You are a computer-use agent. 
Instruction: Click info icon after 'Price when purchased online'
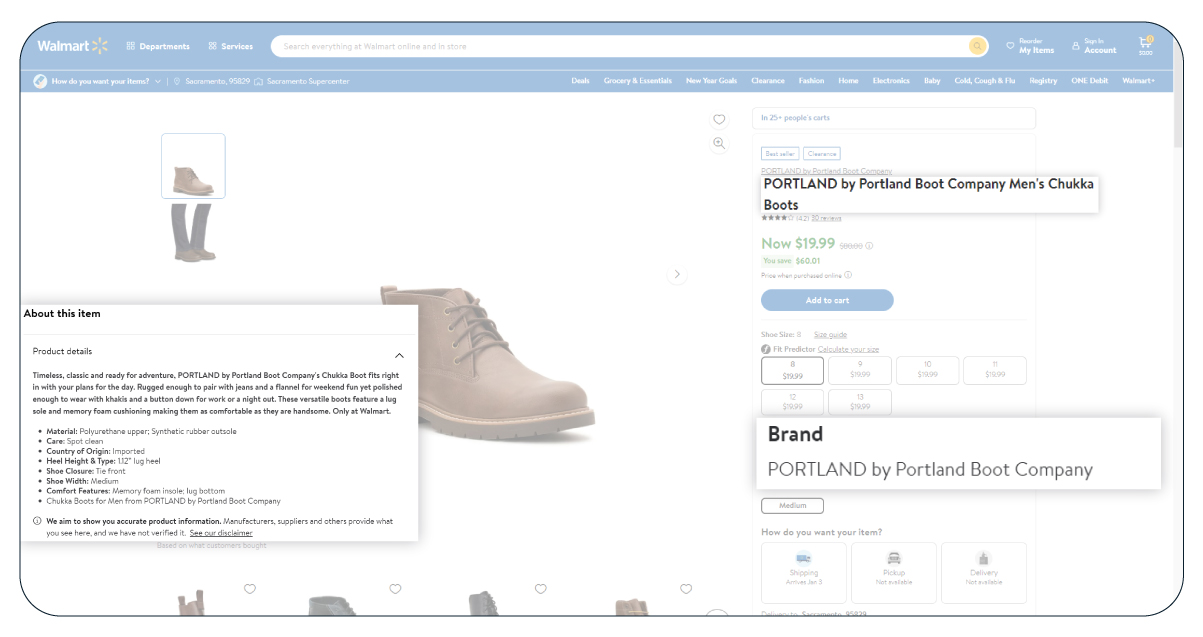(x=848, y=275)
